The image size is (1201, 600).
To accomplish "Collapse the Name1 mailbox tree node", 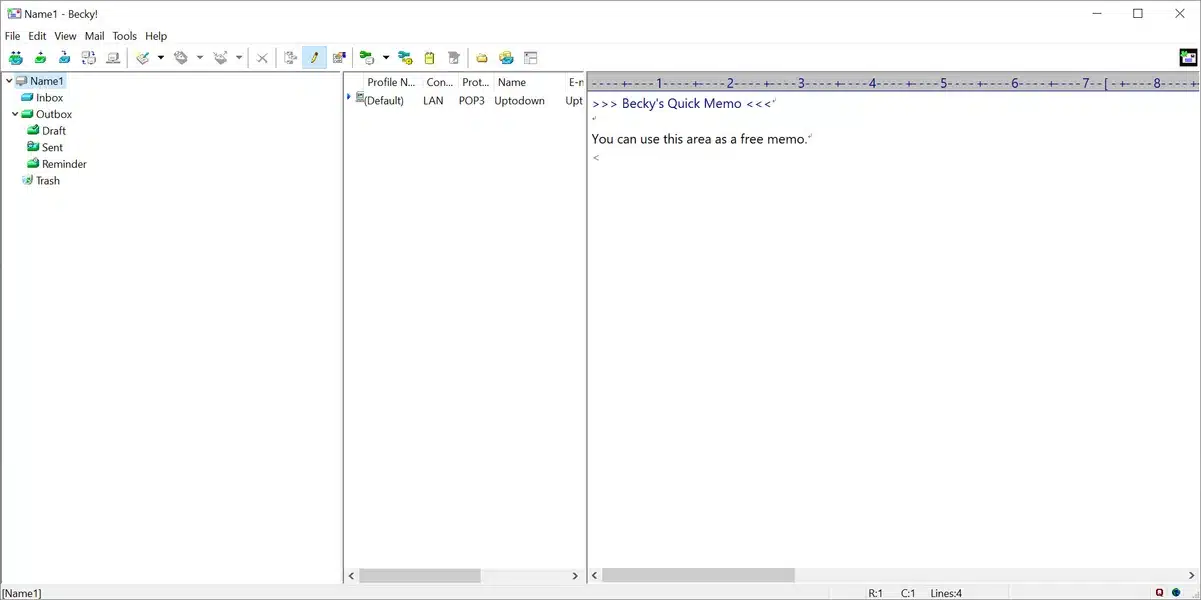I will pos(9,81).
